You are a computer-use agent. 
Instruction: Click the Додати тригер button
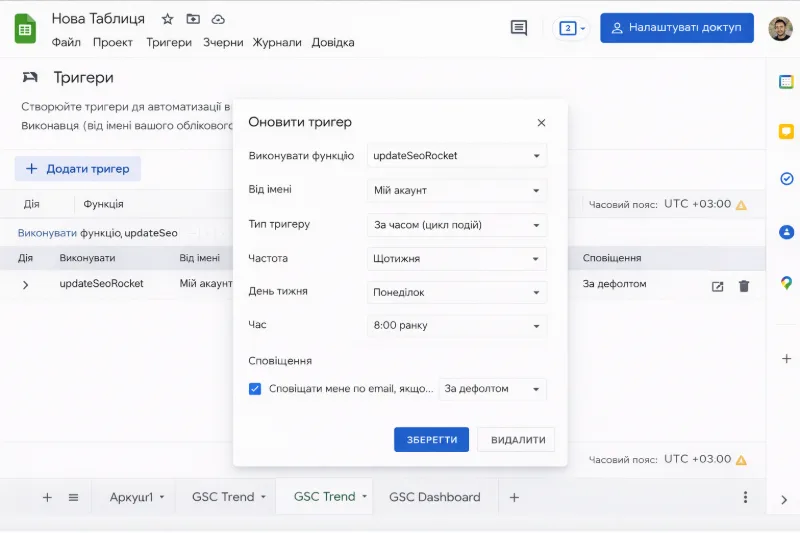(78, 169)
